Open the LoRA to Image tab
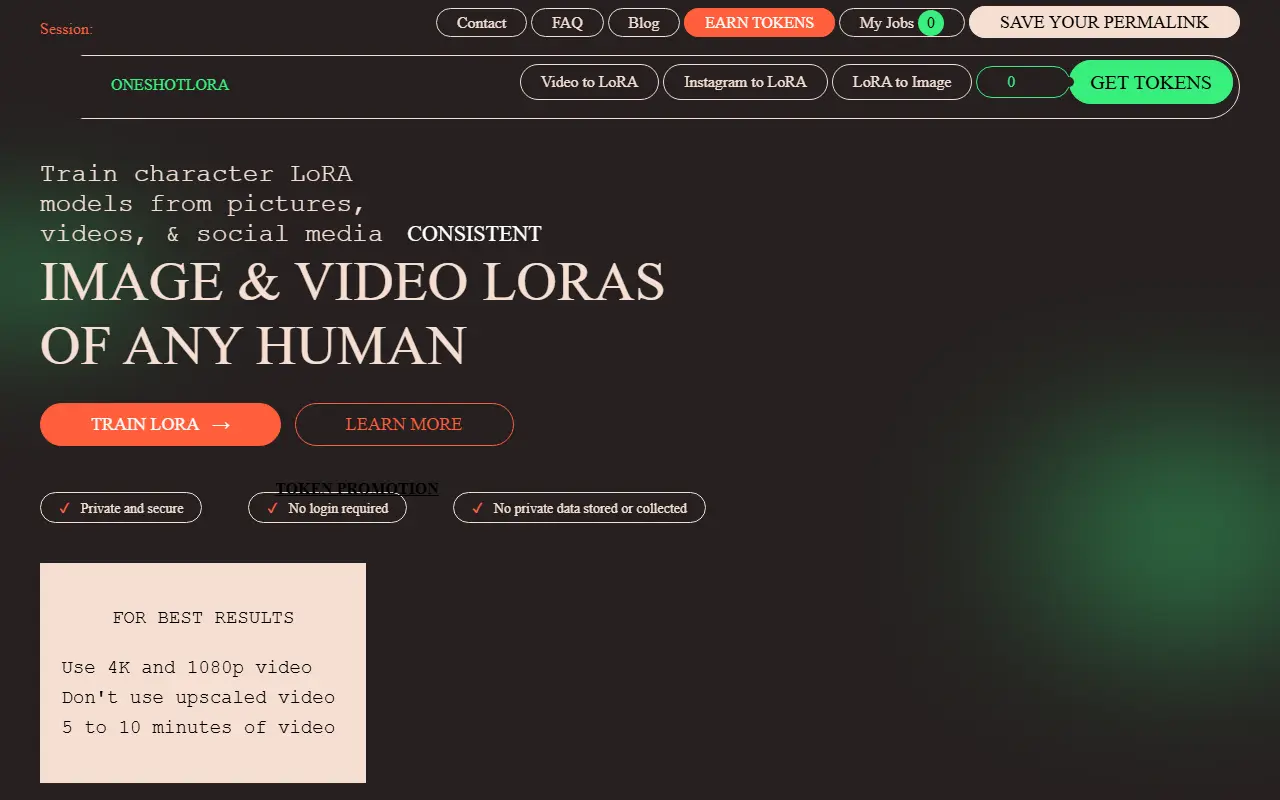Viewport: 1280px width, 800px height. click(902, 82)
